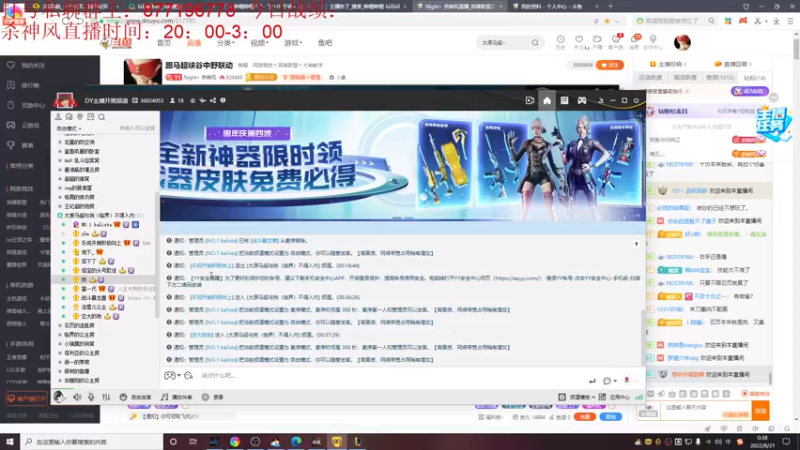Click the location pin icon above channel list
Image resolution: width=800 pixels, height=450 pixels.
[x=80, y=117]
